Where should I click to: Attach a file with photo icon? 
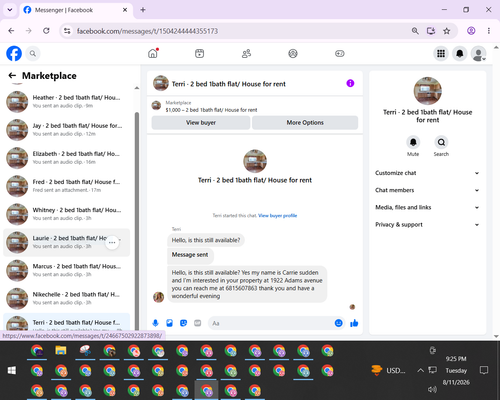click(x=169, y=323)
